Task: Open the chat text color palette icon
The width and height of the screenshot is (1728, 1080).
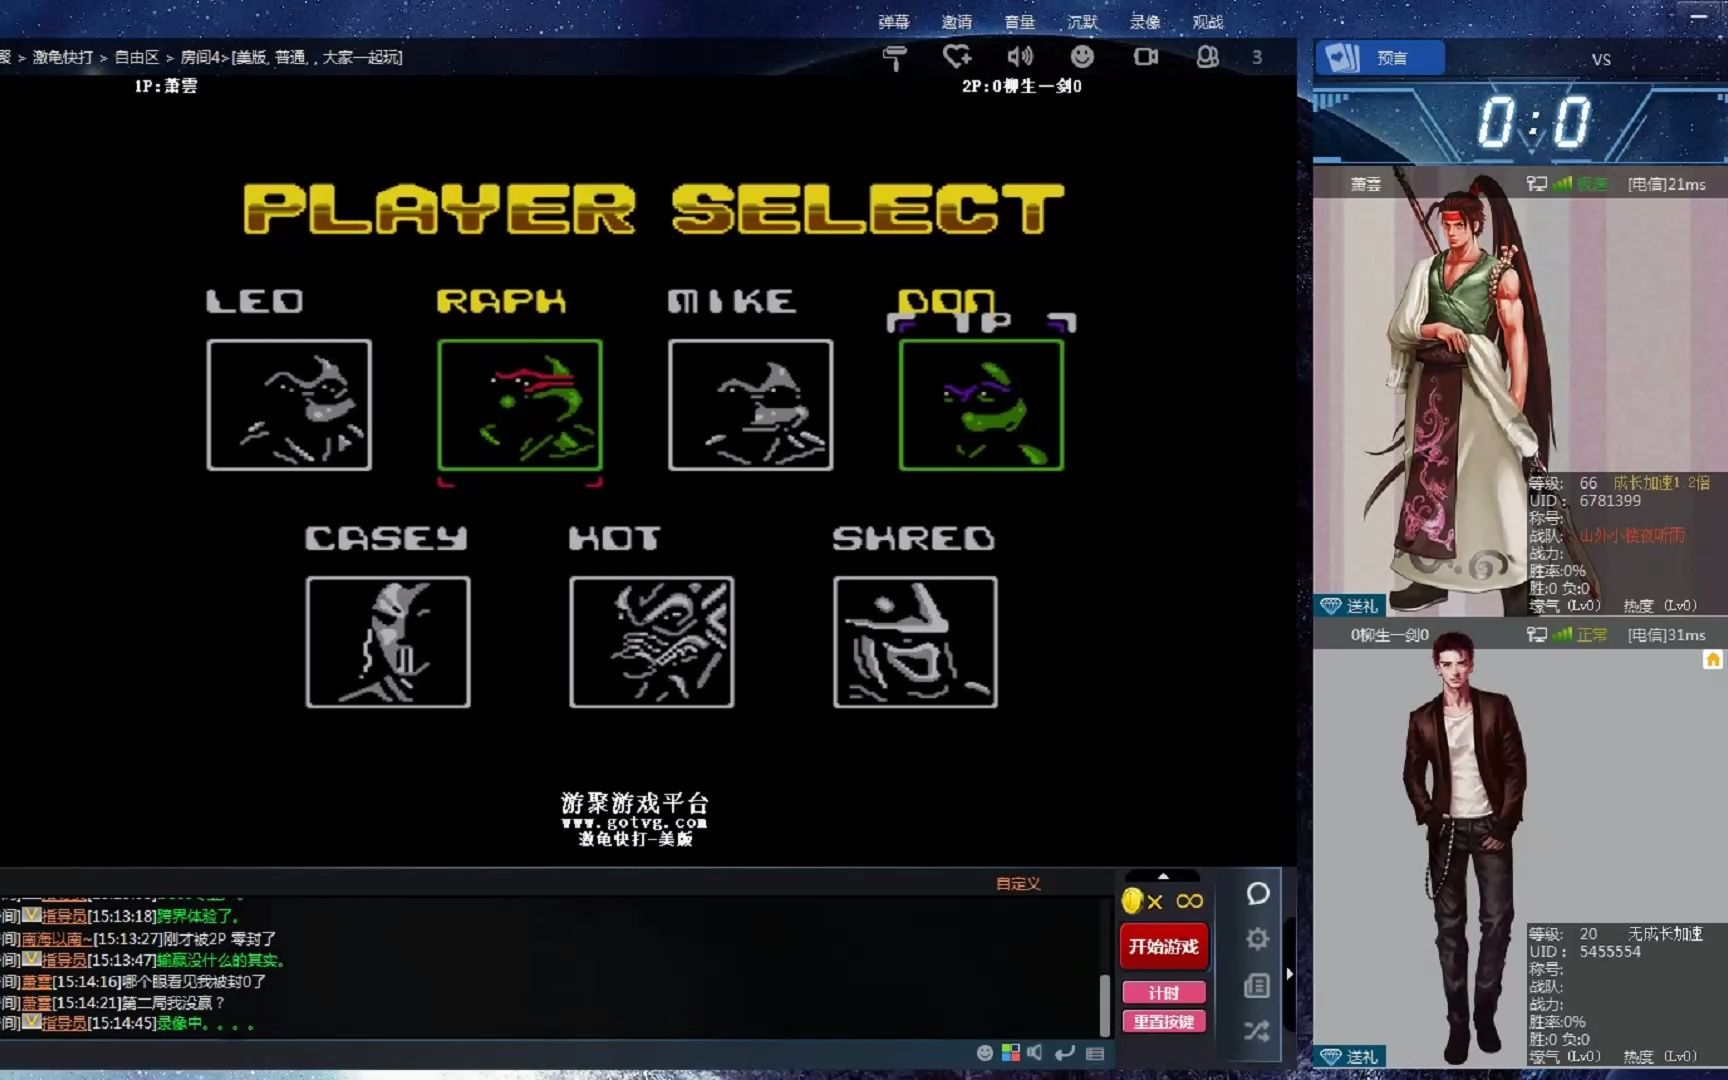Action: click(x=1011, y=1053)
